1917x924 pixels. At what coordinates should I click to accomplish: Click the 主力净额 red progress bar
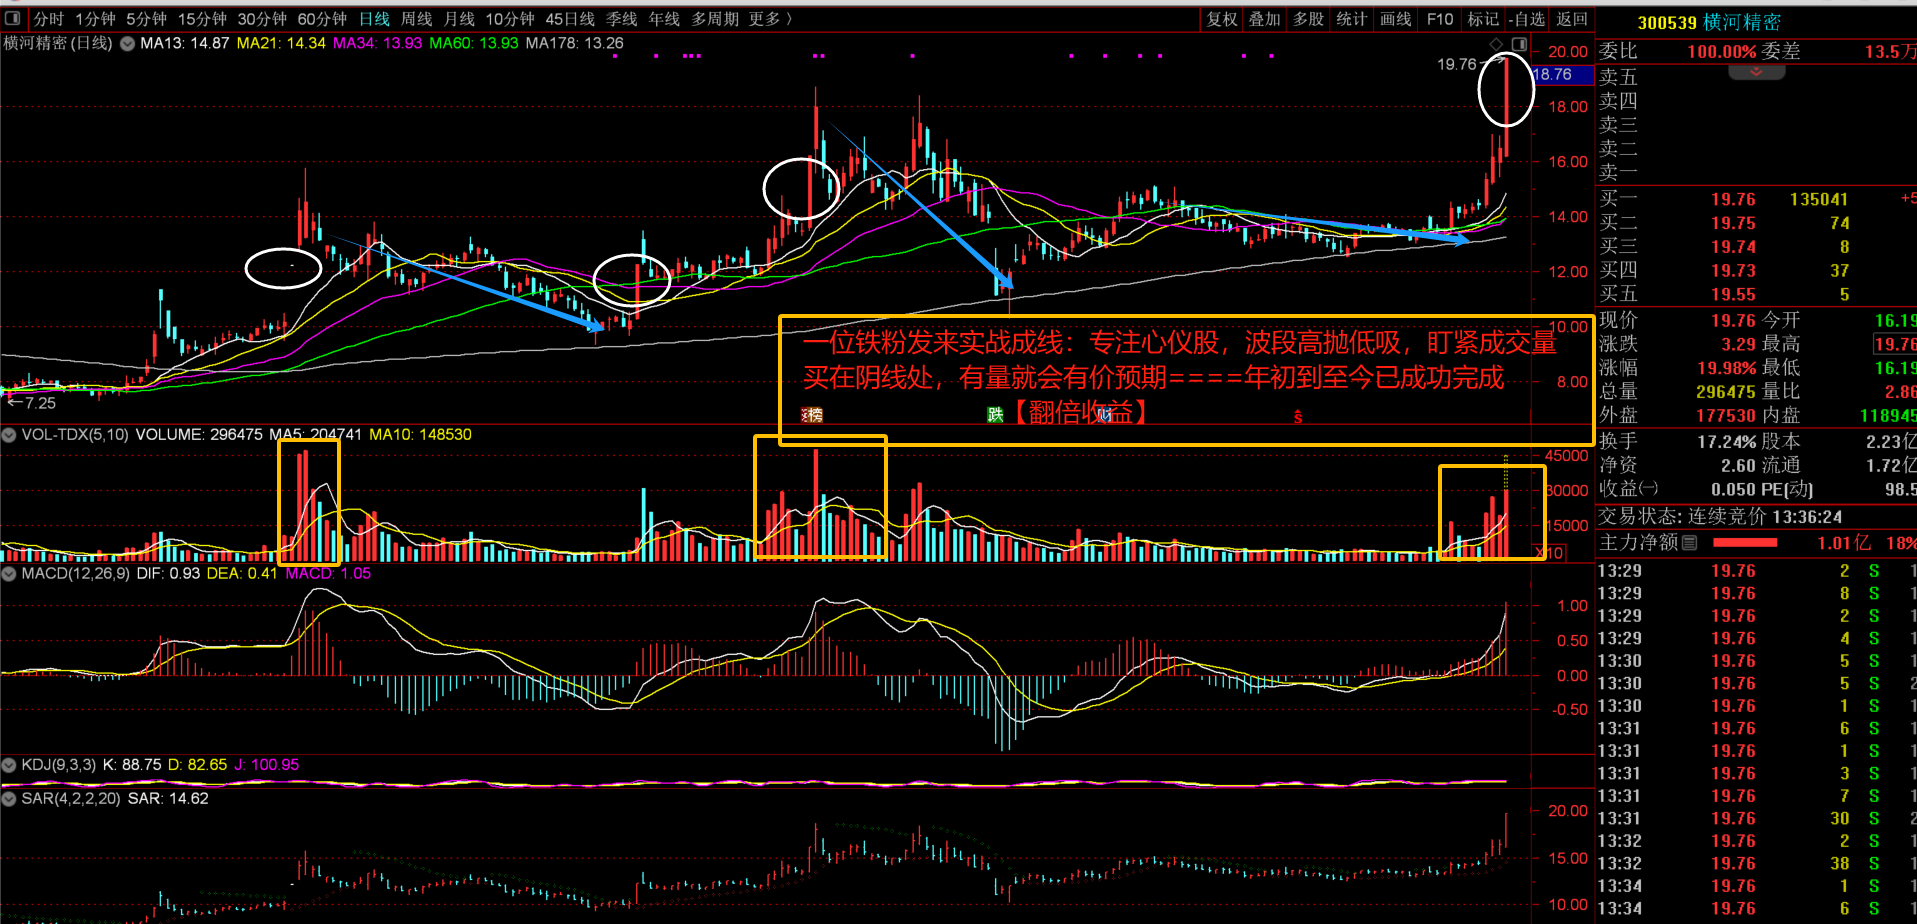[x=1745, y=543]
